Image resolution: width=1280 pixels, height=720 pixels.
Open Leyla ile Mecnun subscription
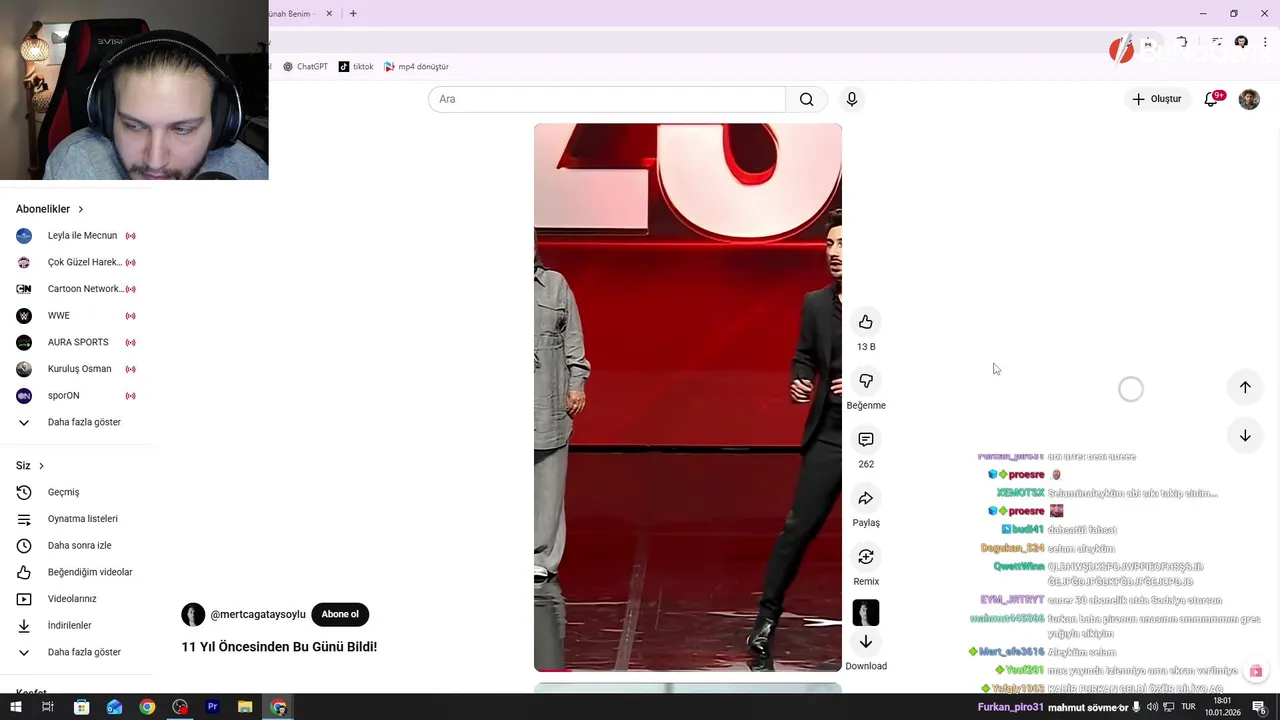point(76,236)
